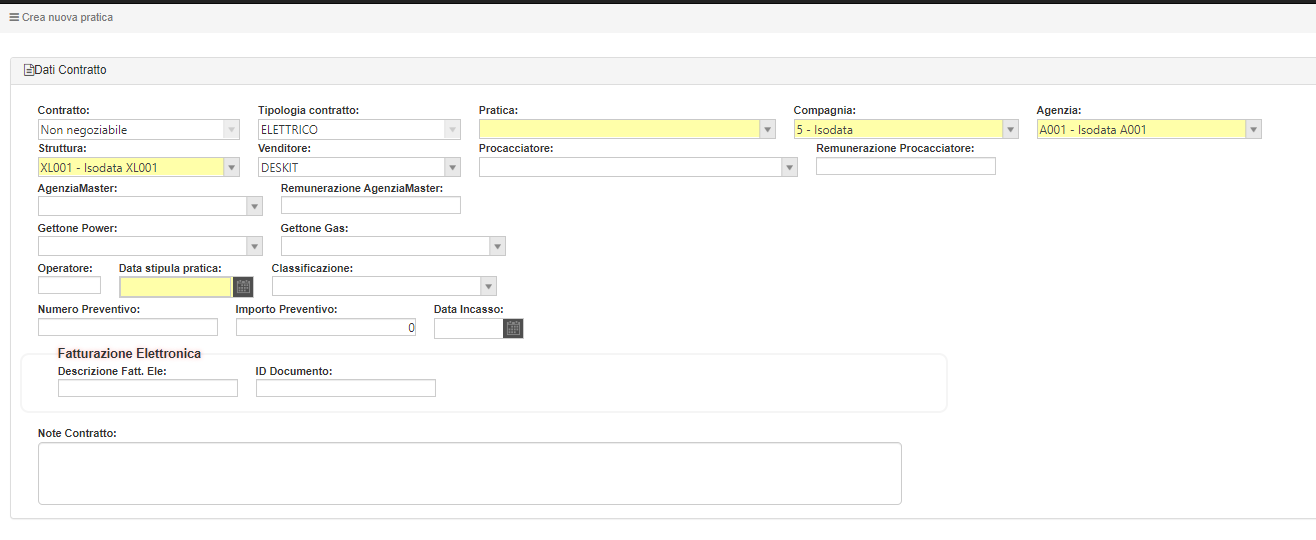1316x540 pixels.
Task: Click the Fatturazione Elettronica section heading
Action: tap(129, 353)
